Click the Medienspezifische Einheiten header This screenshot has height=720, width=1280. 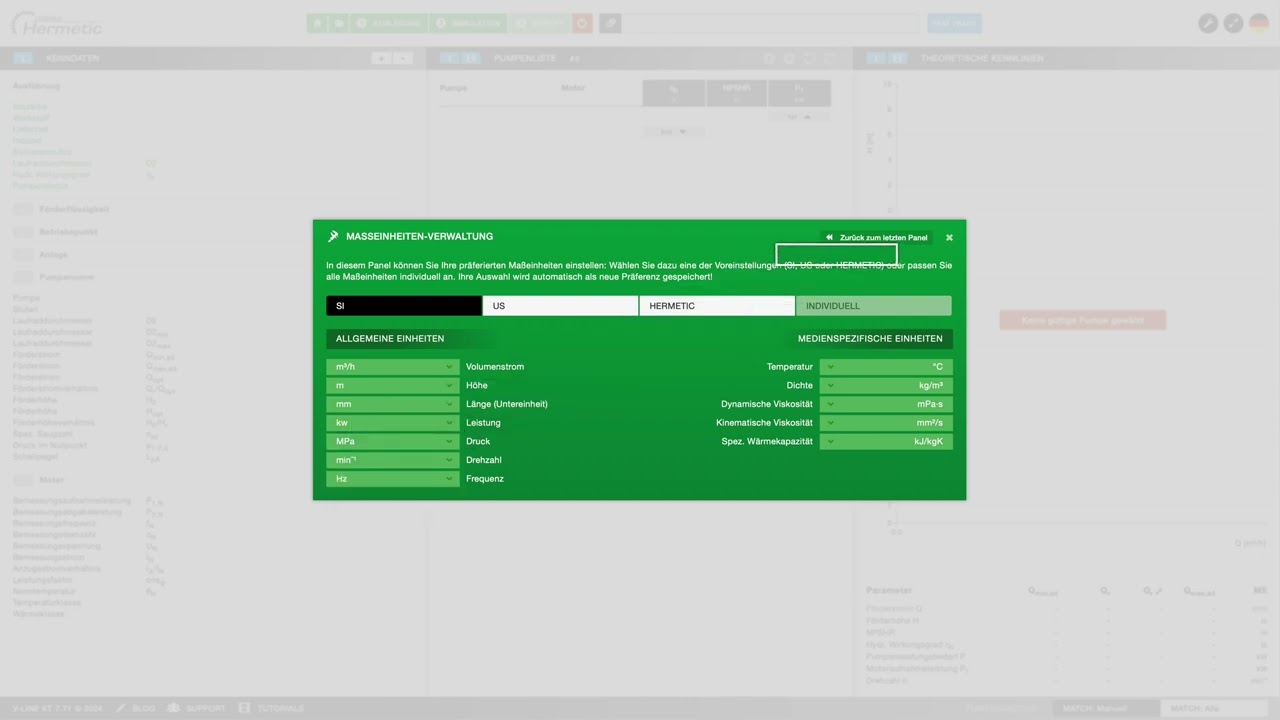point(870,339)
